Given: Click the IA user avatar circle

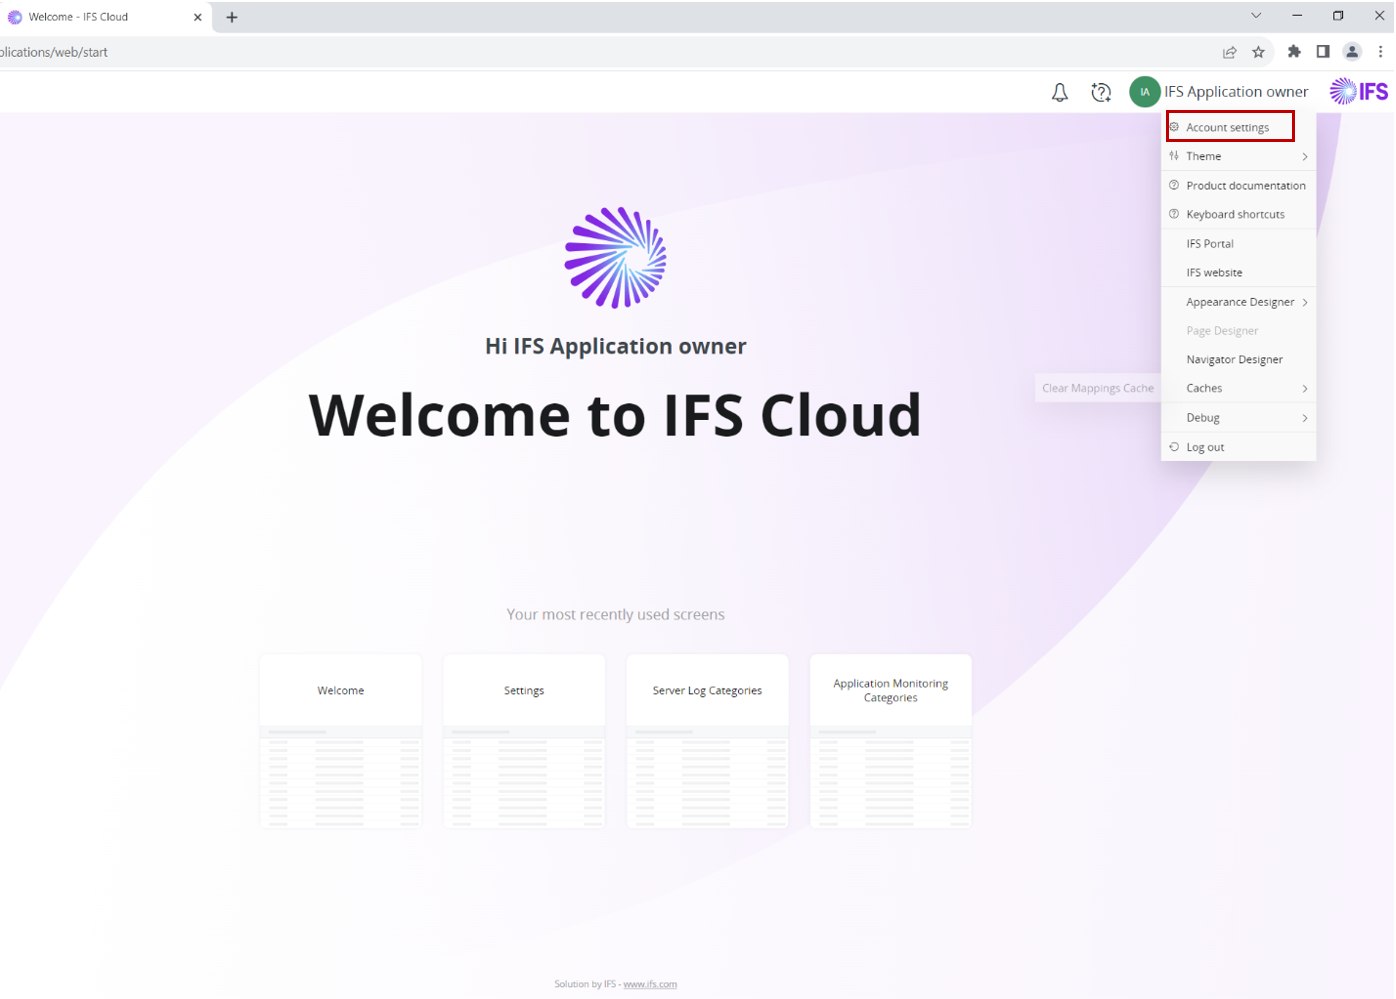Looking at the screenshot, I should tap(1144, 91).
